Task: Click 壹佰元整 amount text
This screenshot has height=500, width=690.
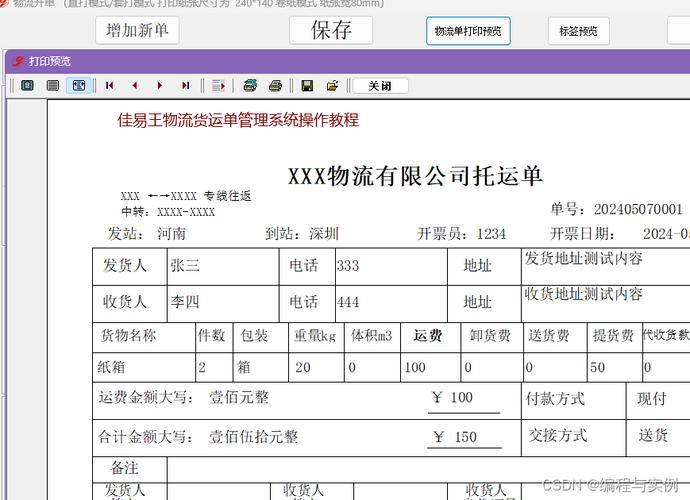Action: [x=239, y=397]
